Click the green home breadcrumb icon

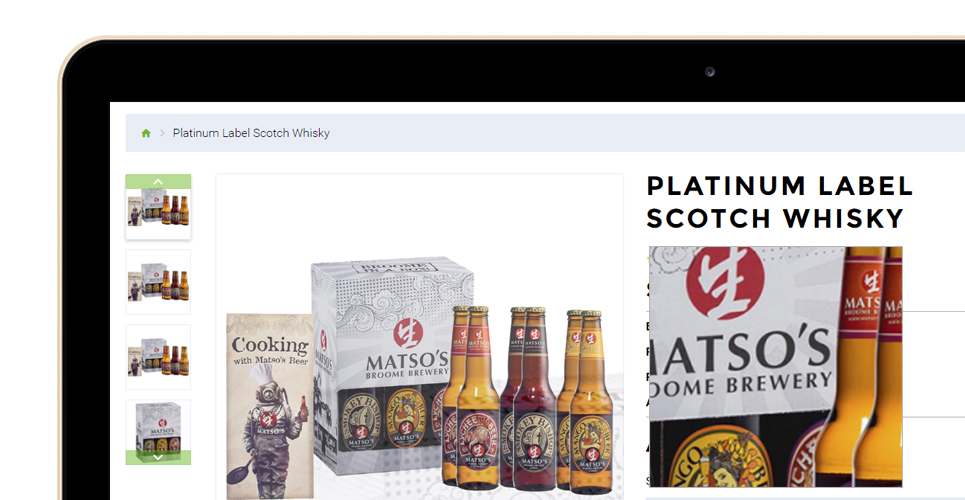146,133
